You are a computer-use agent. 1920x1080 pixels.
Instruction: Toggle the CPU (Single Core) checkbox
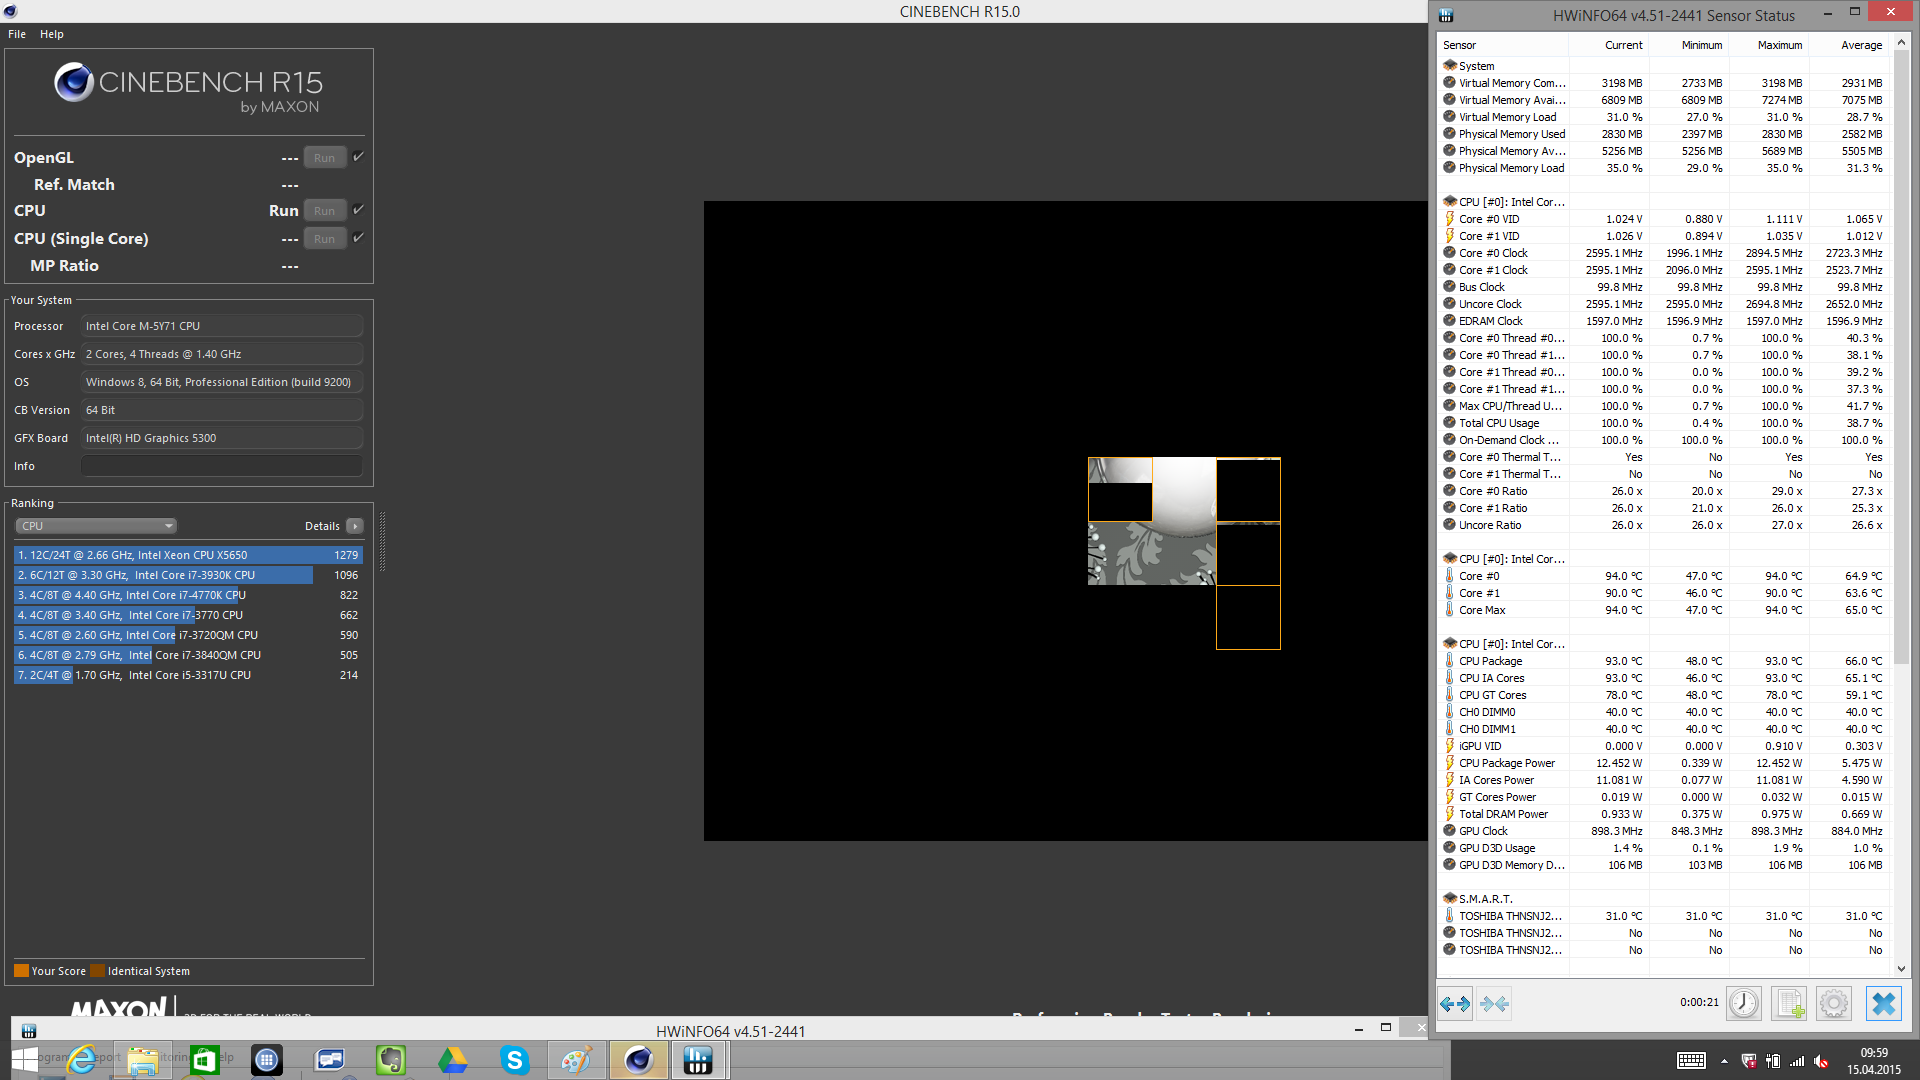(x=358, y=238)
